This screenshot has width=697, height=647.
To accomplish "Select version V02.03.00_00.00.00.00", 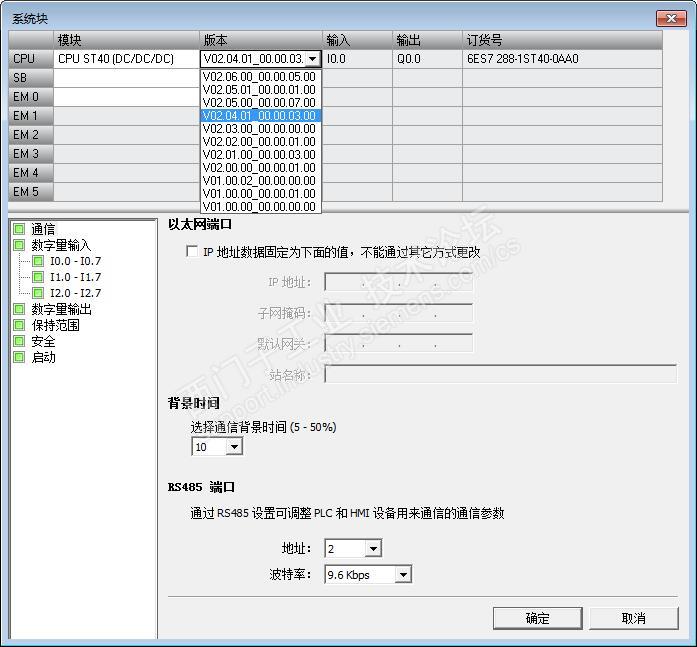I will click(x=260, y=128).
